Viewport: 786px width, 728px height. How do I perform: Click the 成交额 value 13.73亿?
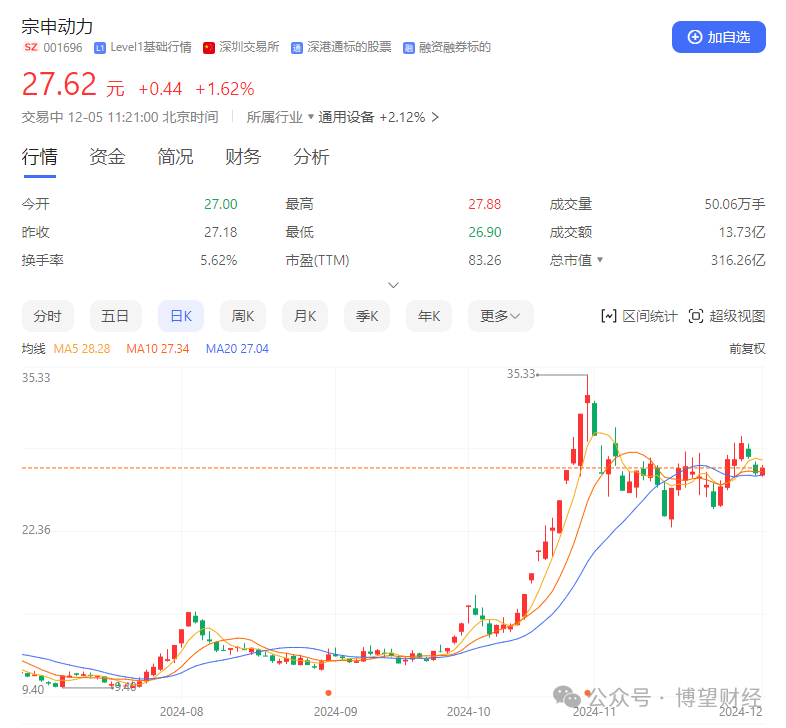[742, 232]
